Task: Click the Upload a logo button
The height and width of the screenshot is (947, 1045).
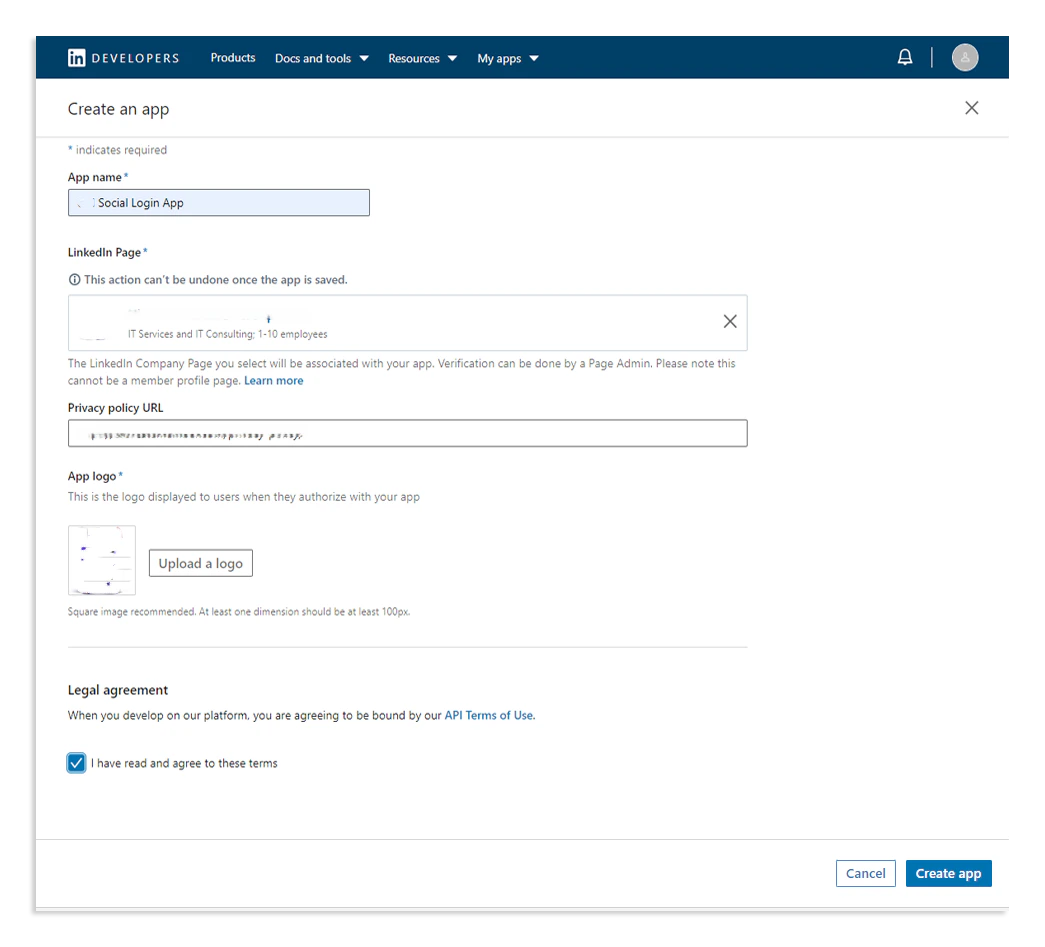Action: click(x=200, y=562)
